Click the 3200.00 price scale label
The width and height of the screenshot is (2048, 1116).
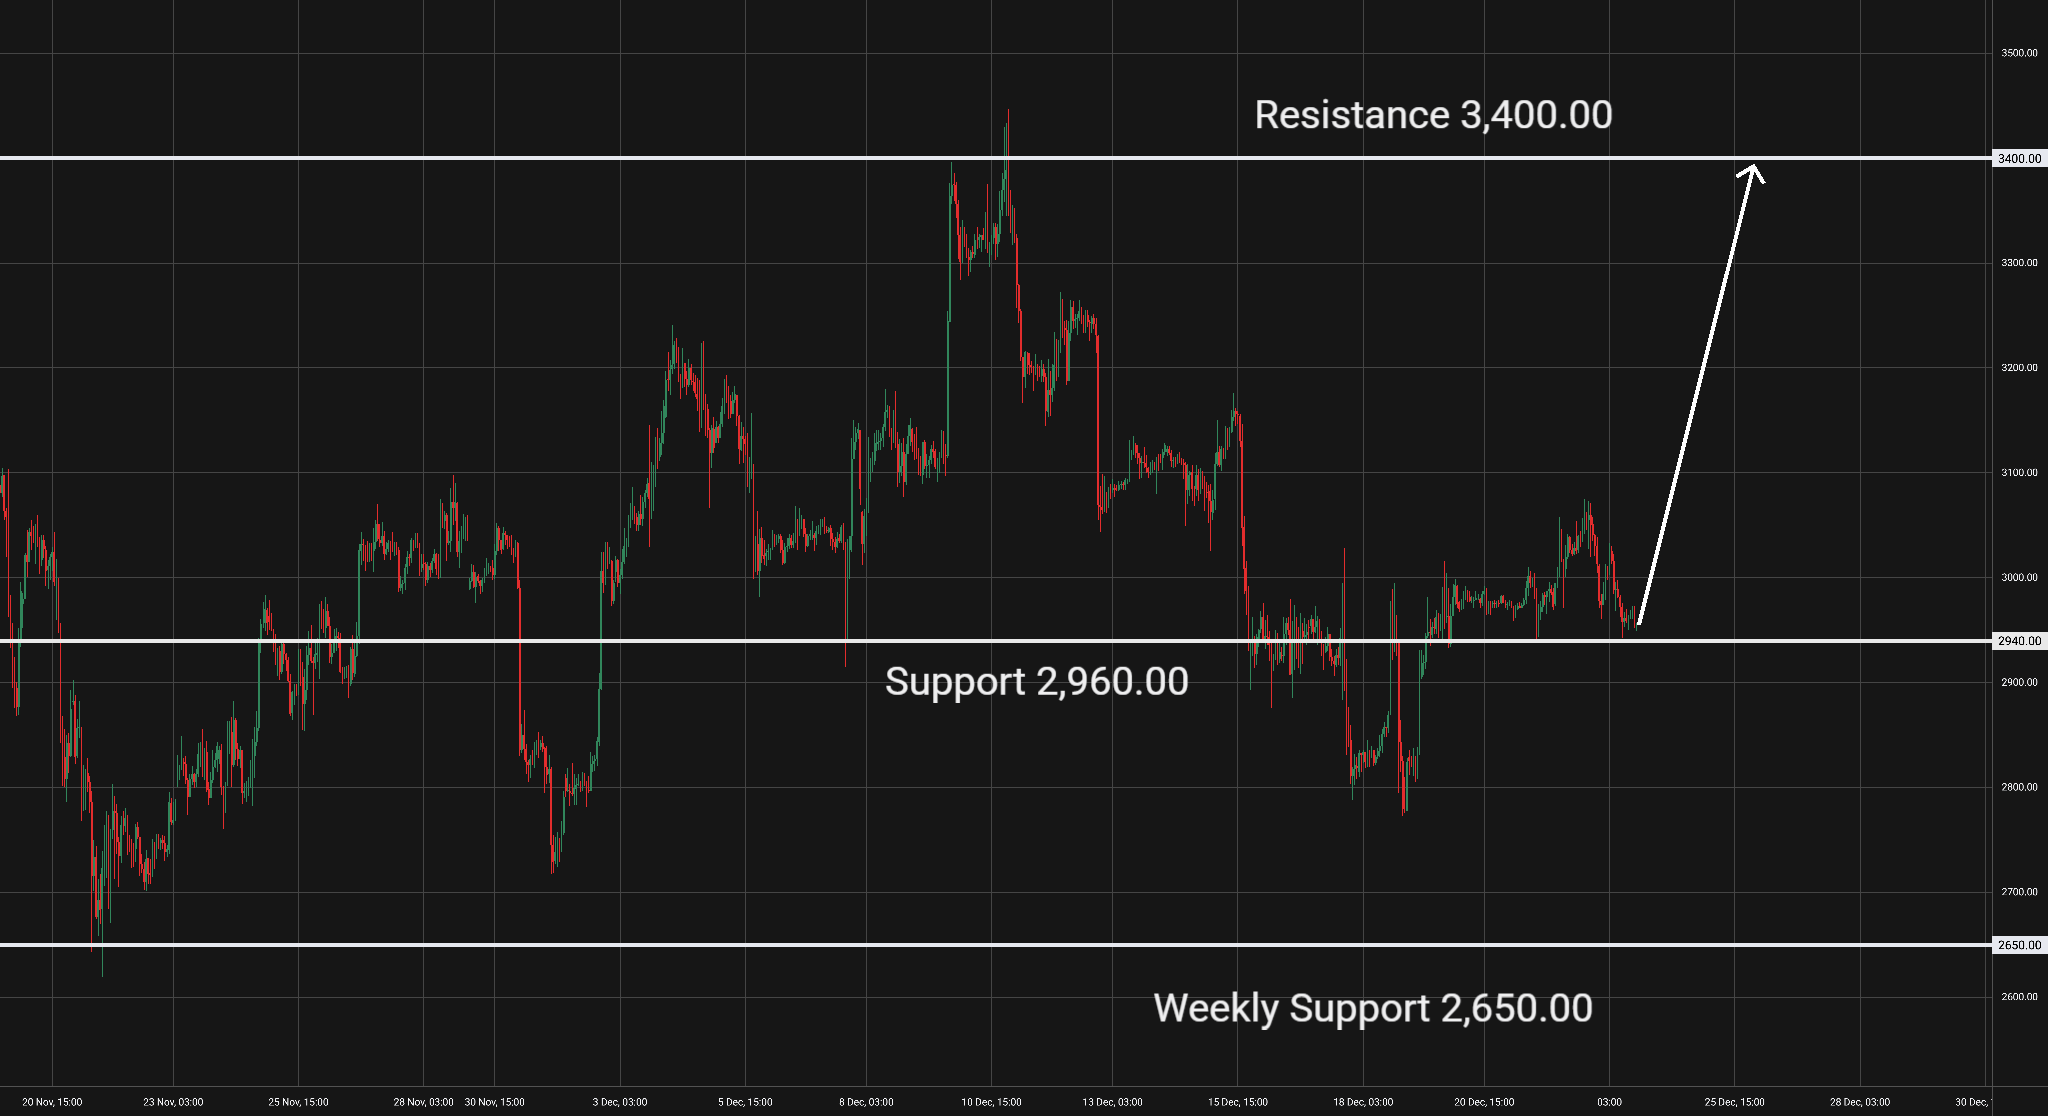coord(2019,368)
